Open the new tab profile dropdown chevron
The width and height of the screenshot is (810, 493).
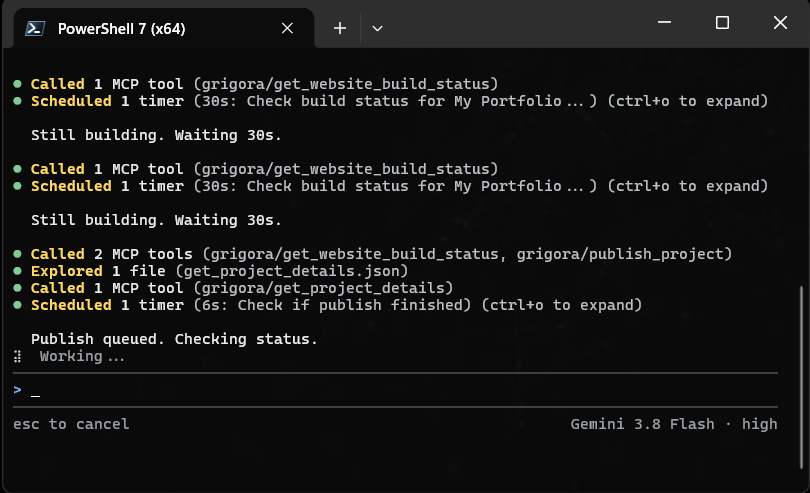tap(377, 28)
